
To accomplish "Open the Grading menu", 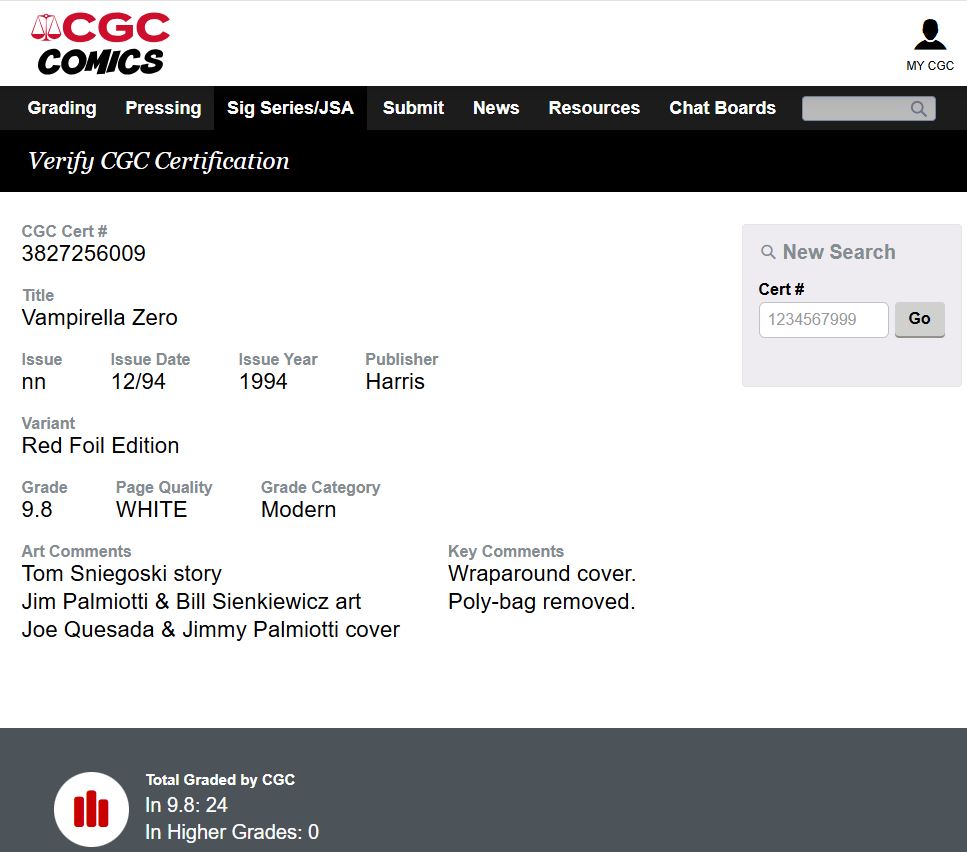I will (x=62, y=108).
